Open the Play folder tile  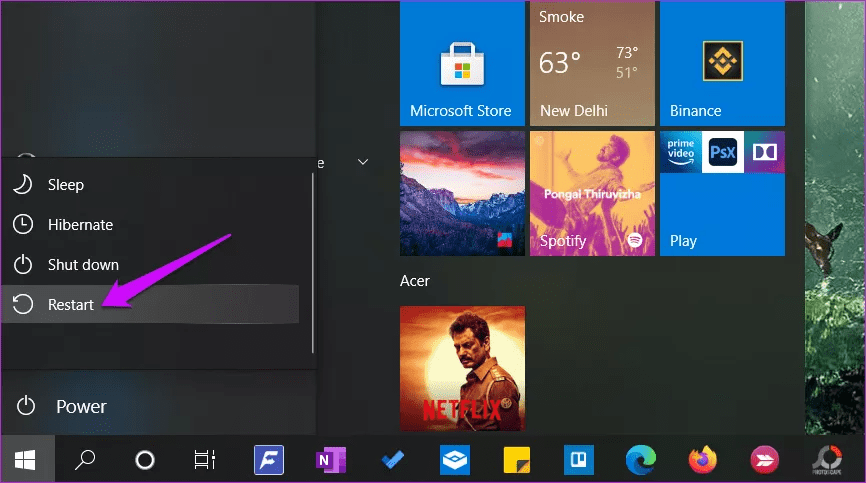pos(722,193)
